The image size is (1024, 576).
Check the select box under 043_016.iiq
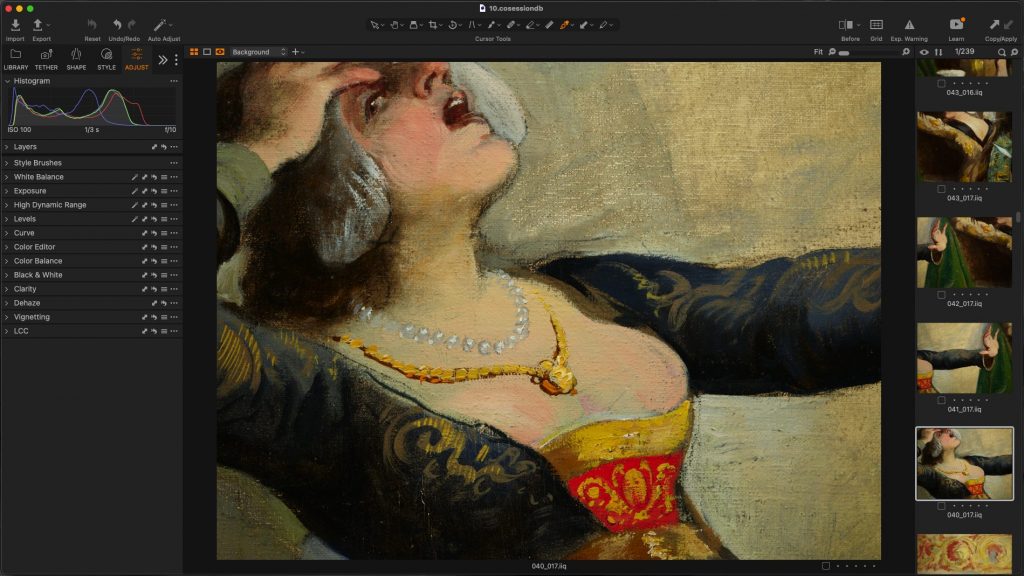pos(941,83)
